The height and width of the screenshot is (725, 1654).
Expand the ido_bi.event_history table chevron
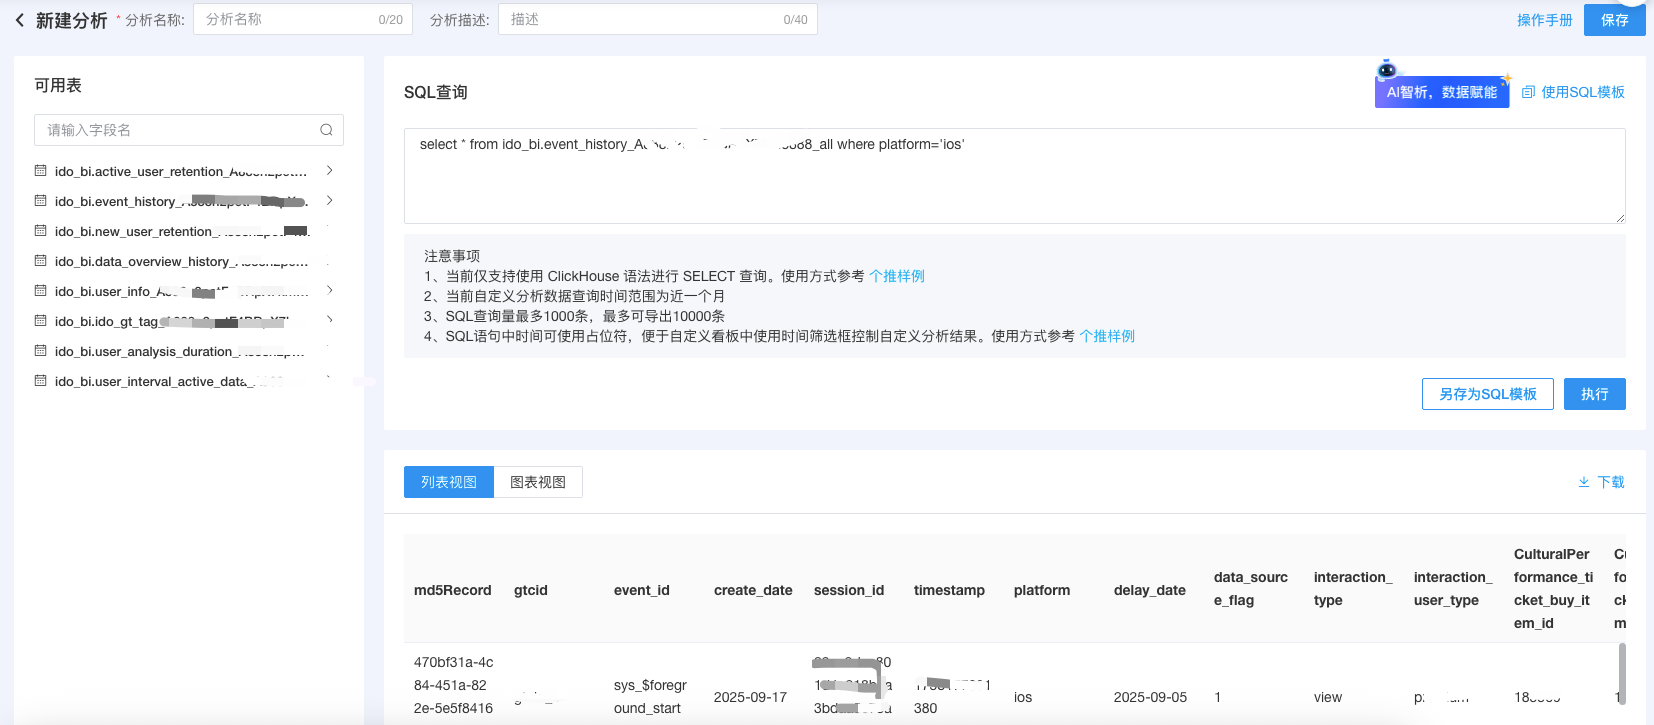(329, 201)
